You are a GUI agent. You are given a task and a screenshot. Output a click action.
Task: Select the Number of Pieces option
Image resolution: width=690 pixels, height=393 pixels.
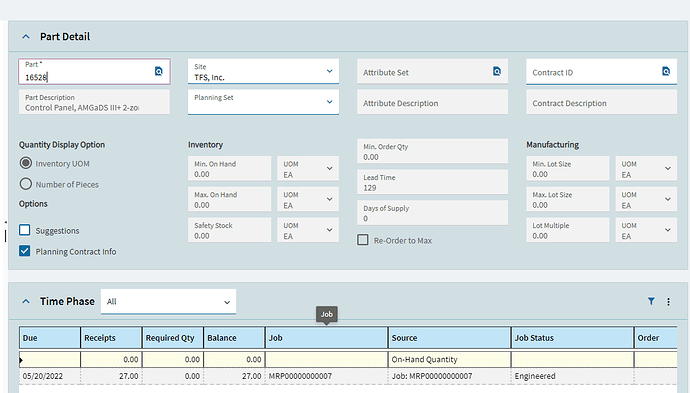(x=26, y=184)
